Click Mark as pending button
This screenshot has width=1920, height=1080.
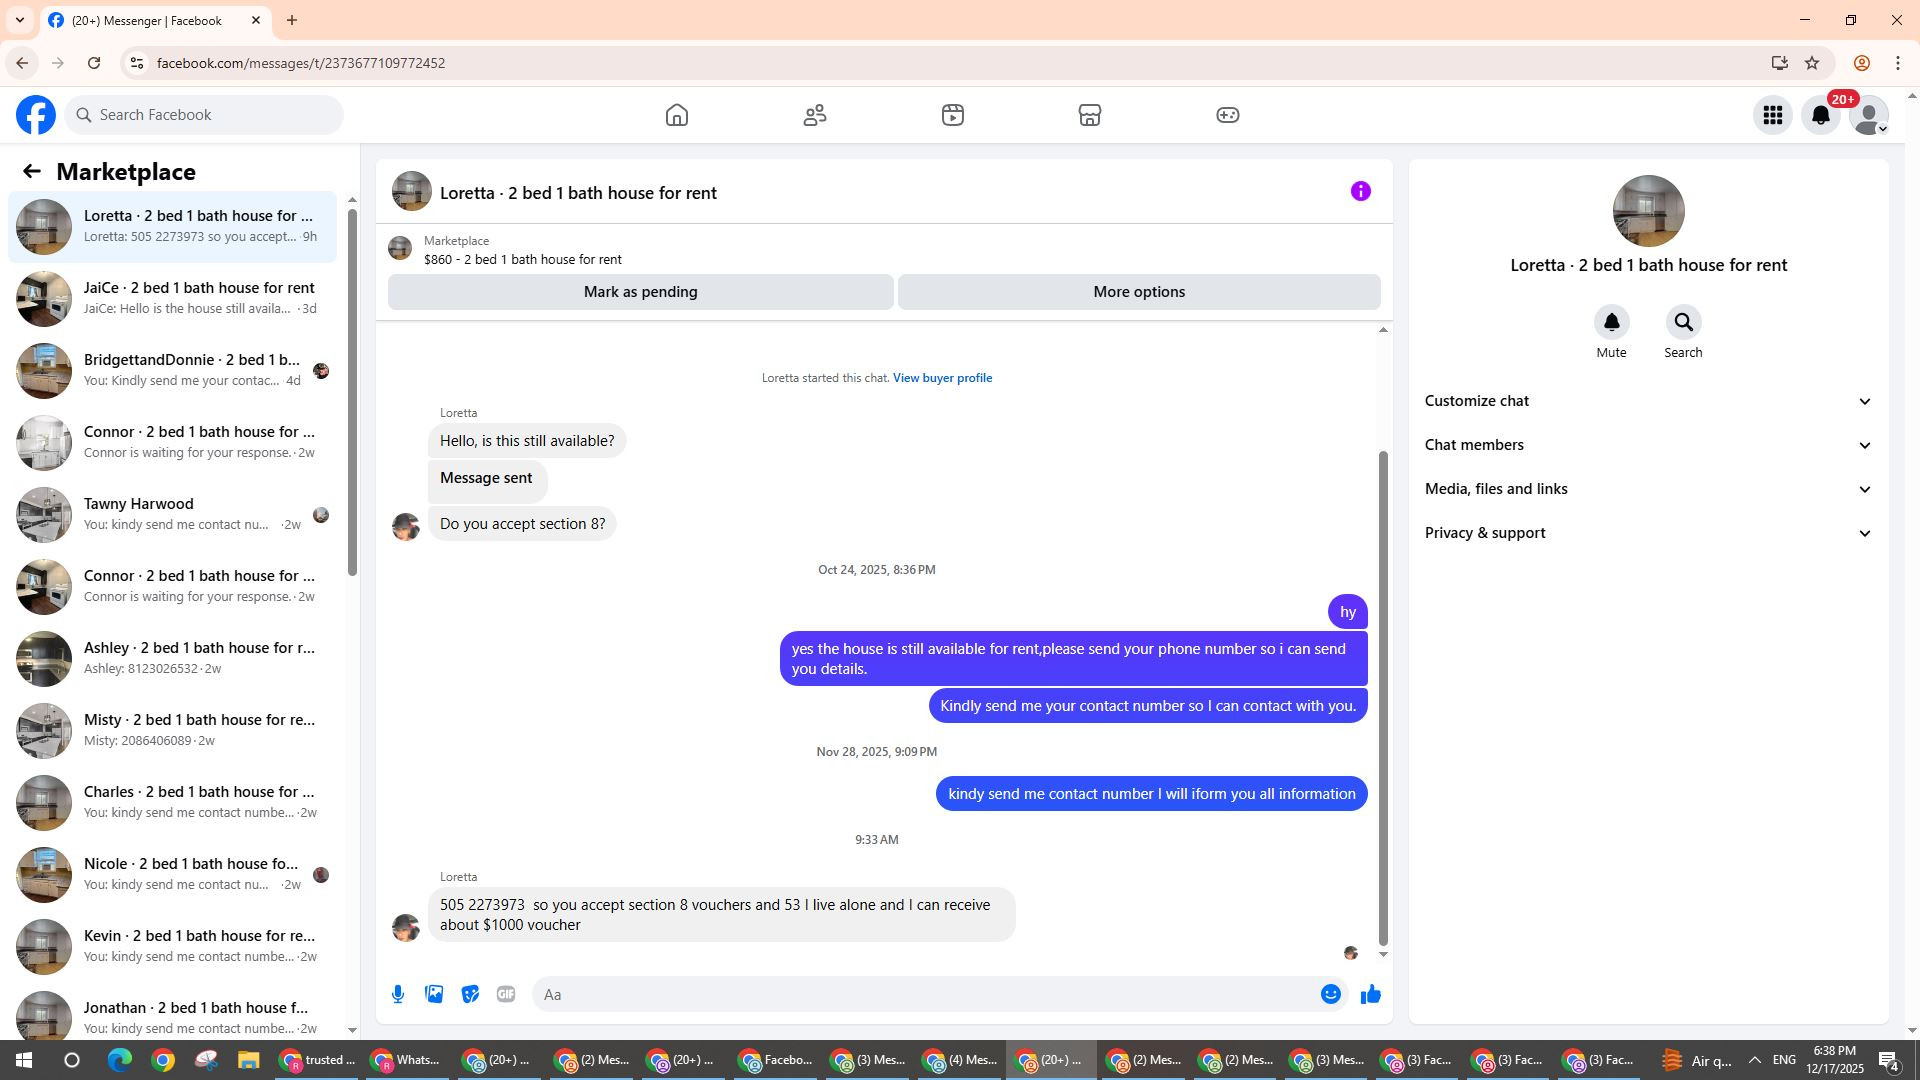pyautogui.click(x=640, y=292)
